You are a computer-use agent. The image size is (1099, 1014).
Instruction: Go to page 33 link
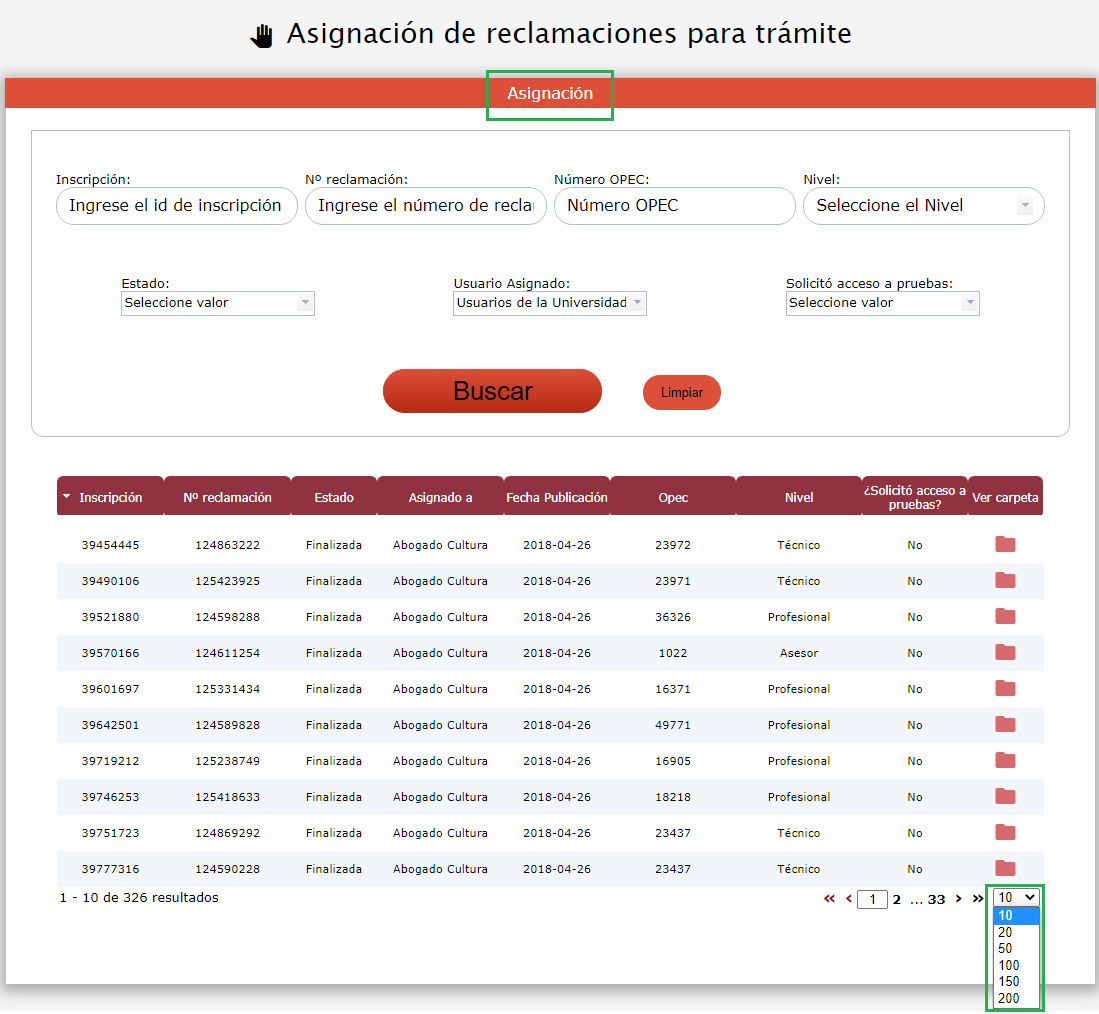[936, 900]
